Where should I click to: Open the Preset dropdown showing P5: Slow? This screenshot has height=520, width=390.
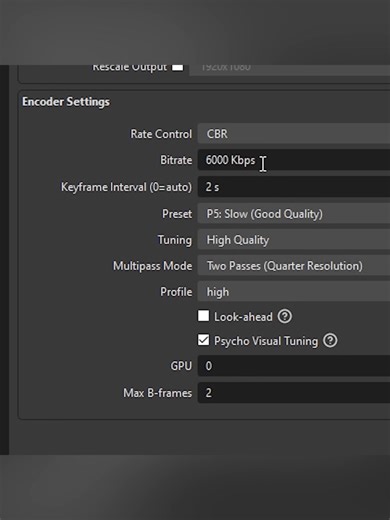294,214
